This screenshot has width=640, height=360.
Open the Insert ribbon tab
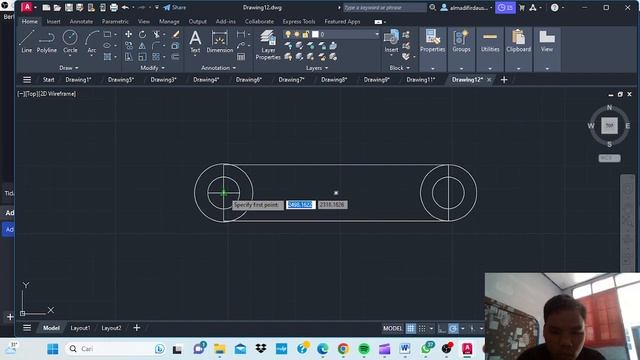click(x=53, y=21)
